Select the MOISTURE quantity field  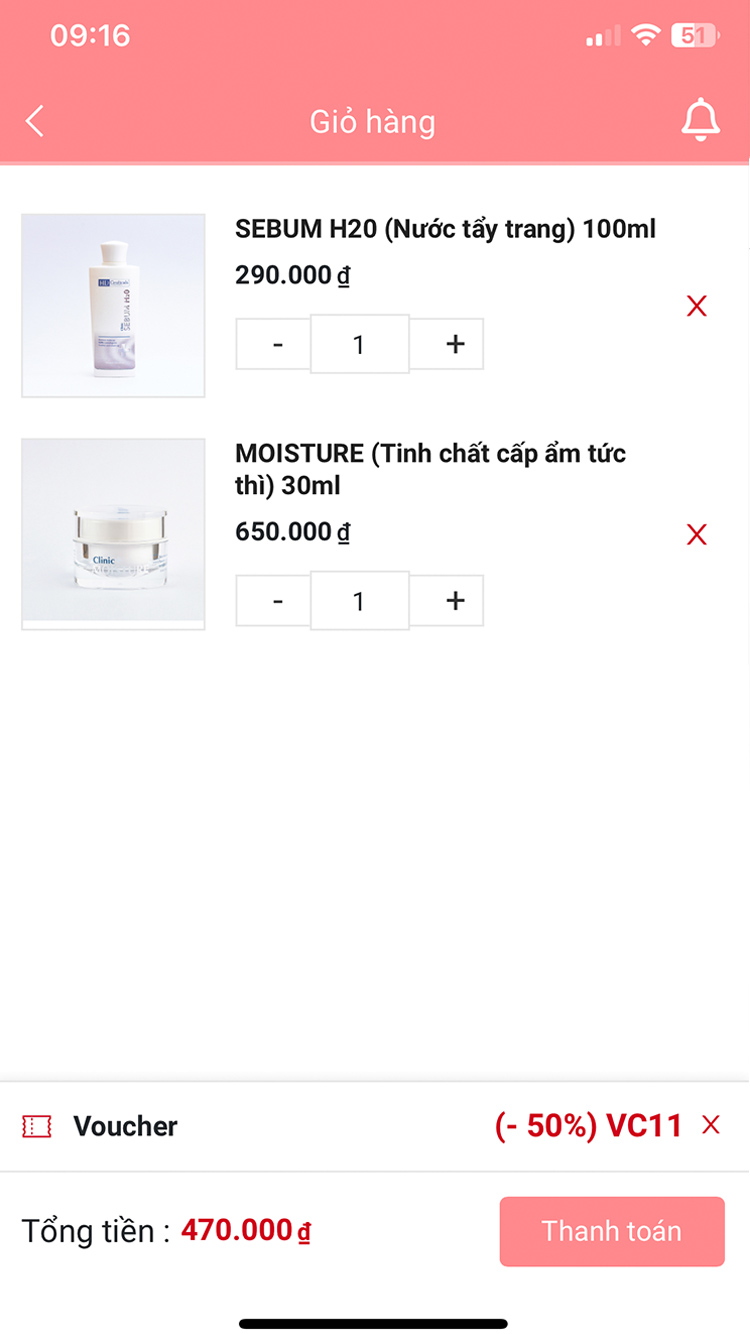(360, 600)
